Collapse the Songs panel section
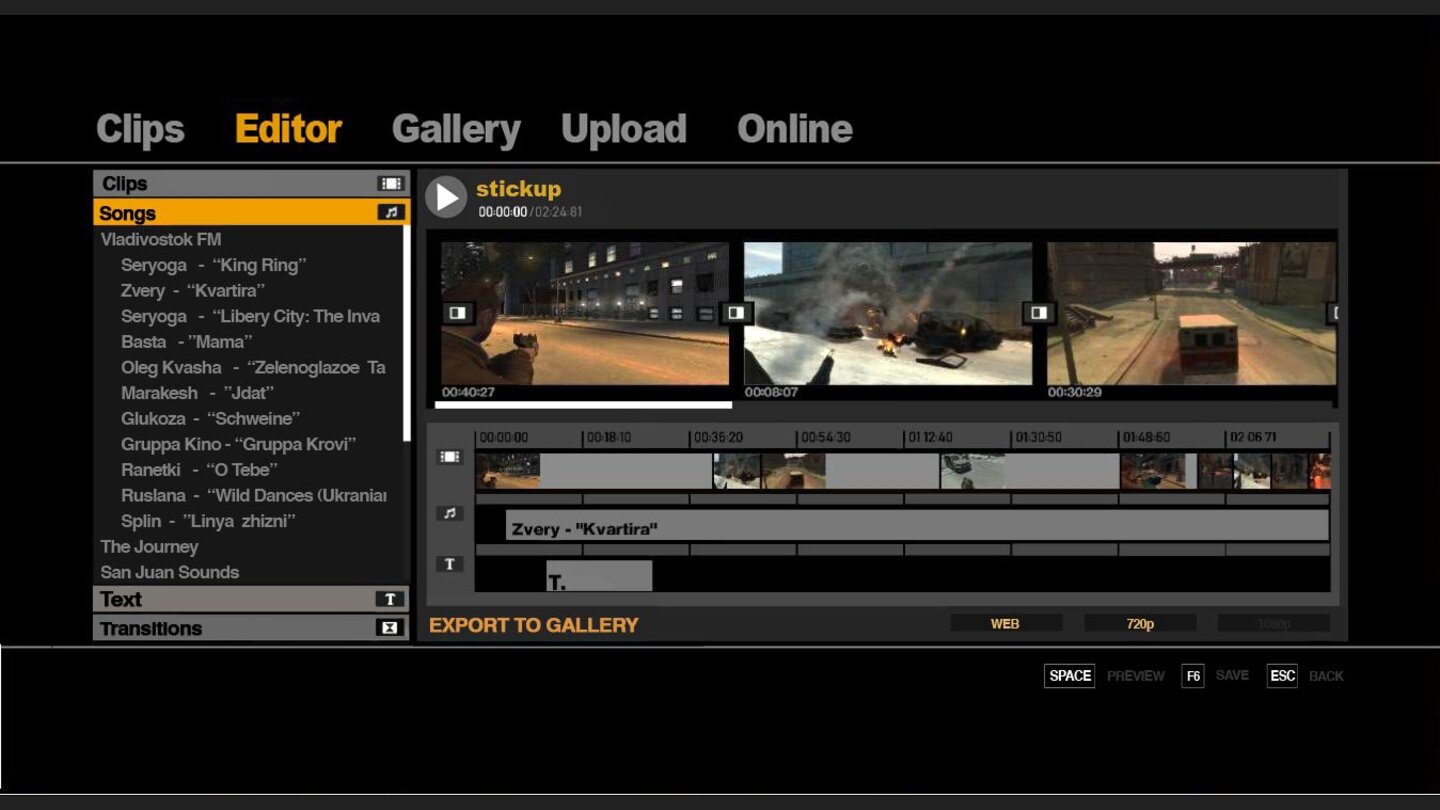This screenshot has width=1440, height=810. tap(251, 213)
